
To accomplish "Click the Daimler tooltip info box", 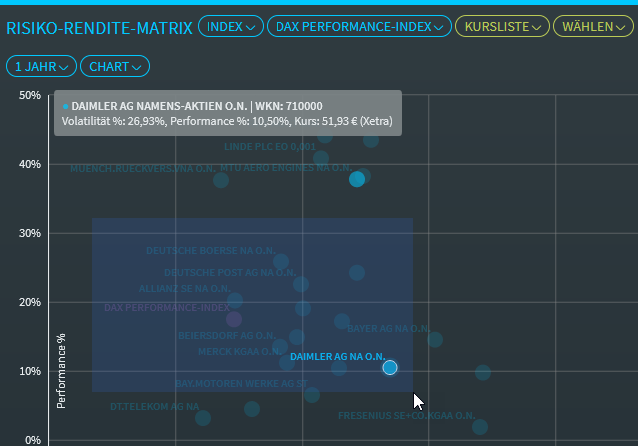I will click(228, 113).
